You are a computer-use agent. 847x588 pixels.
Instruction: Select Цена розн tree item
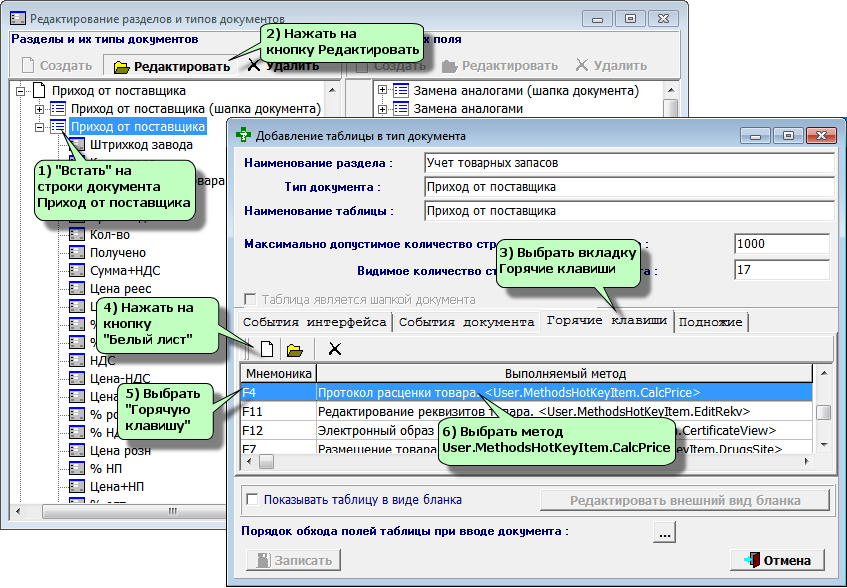click(120, 451)
